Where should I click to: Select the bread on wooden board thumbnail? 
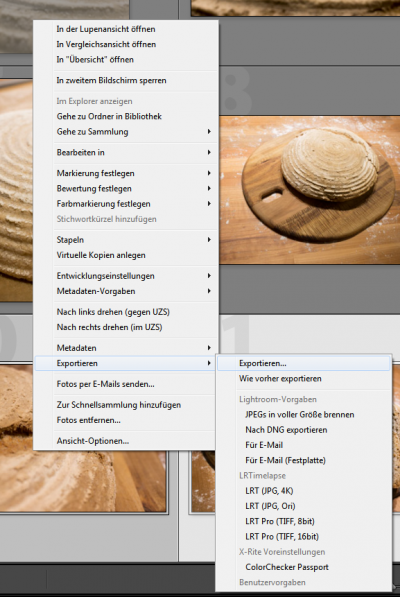click(x=309, y=190)
